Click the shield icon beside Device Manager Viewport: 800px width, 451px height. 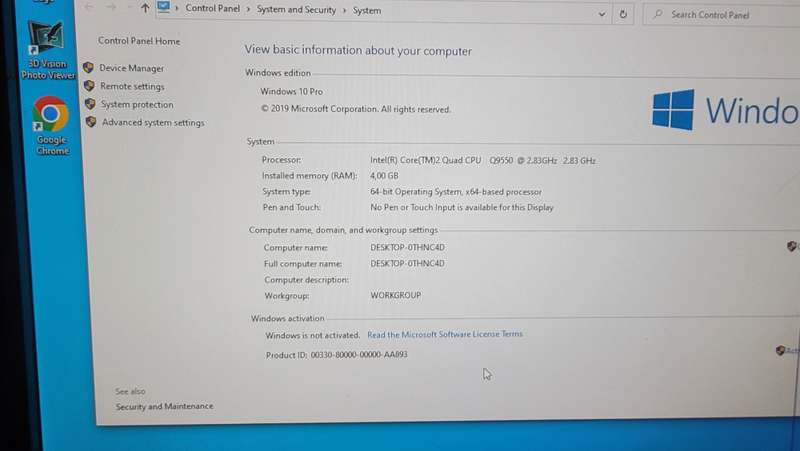tap(88, 67)
